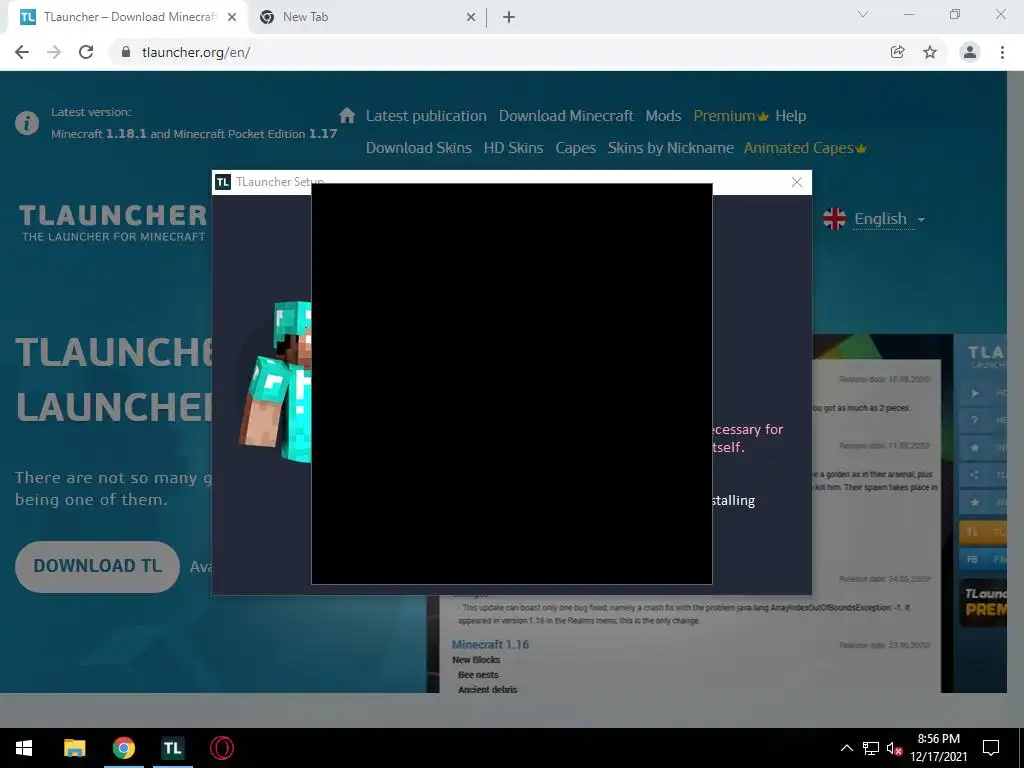Click the UK flag icon
The height and width of the screenshot is (768, 1024).
[834, 219]
